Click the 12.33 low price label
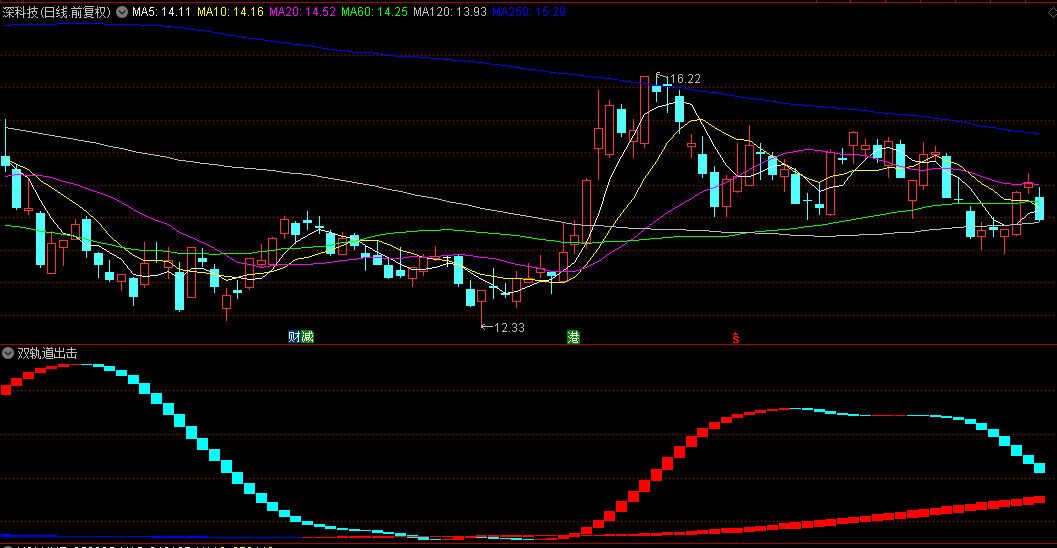The image size is (1057, 548). [509, 328]
